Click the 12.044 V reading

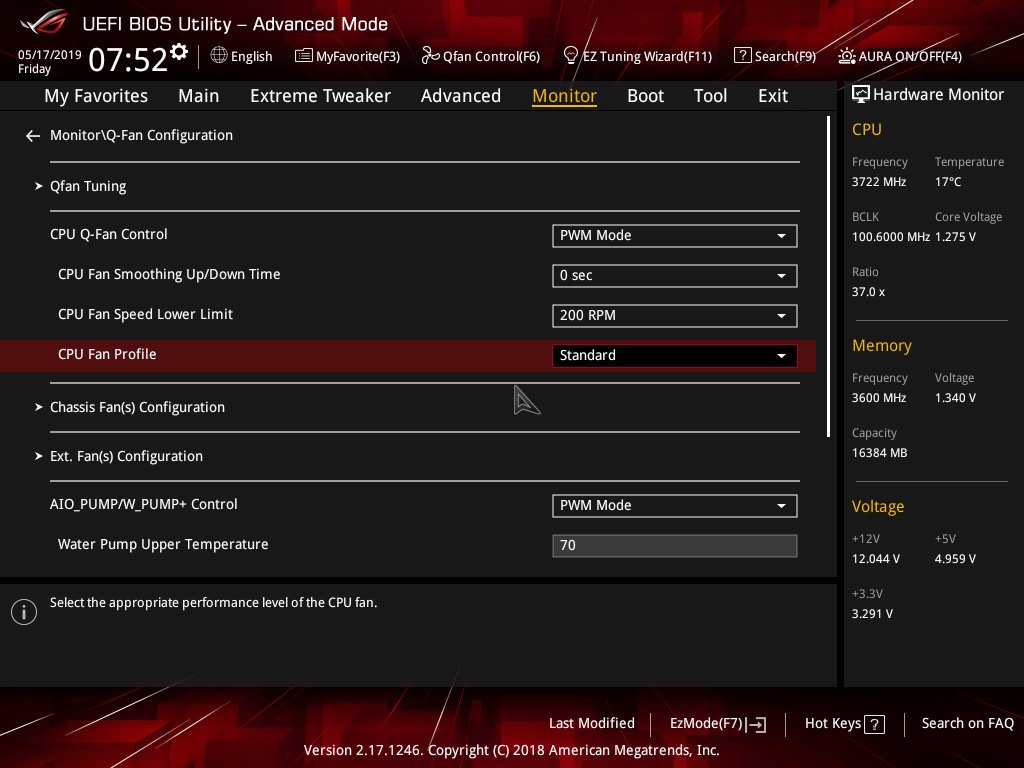pos(875,559)
